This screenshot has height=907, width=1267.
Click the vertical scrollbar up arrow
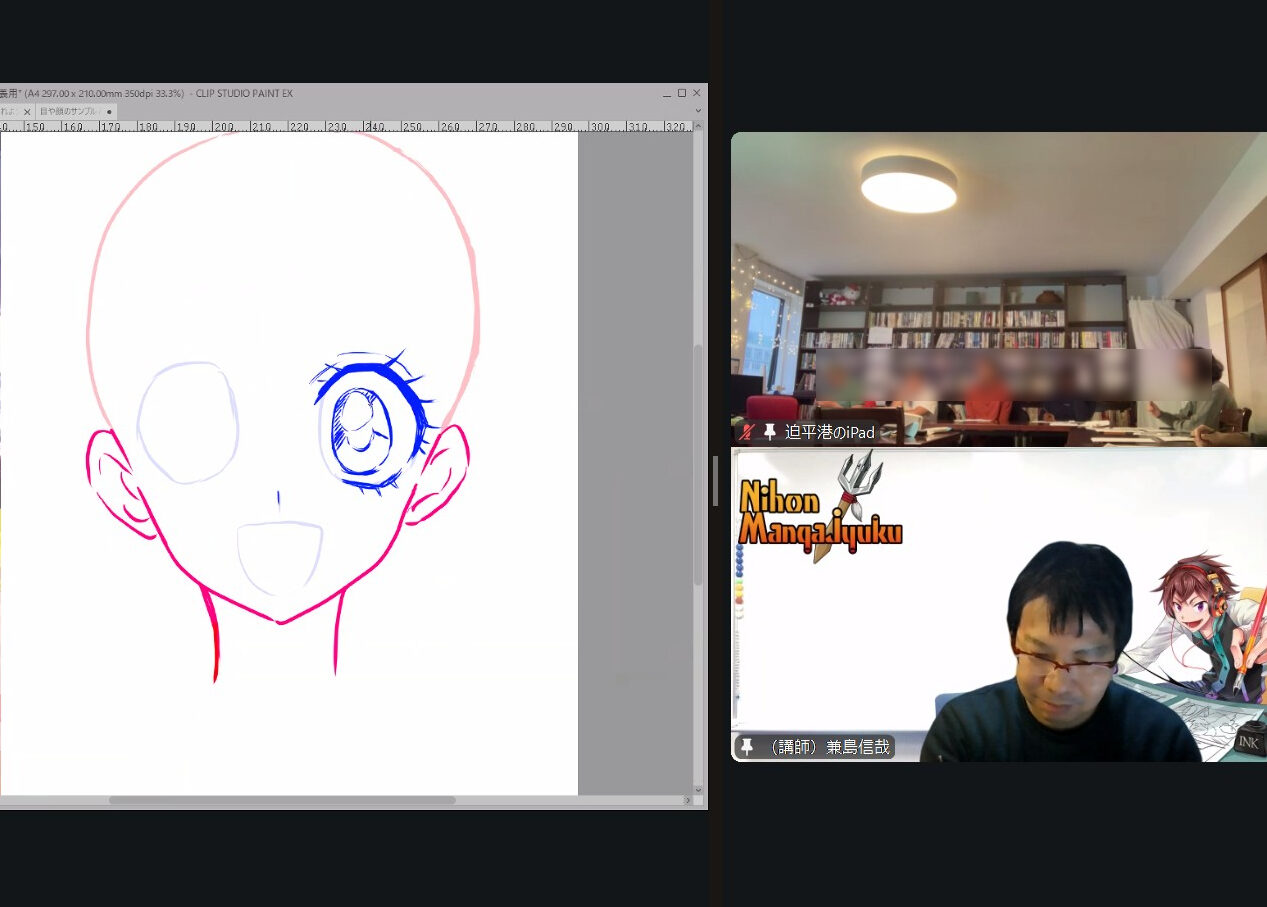point(698,127)
